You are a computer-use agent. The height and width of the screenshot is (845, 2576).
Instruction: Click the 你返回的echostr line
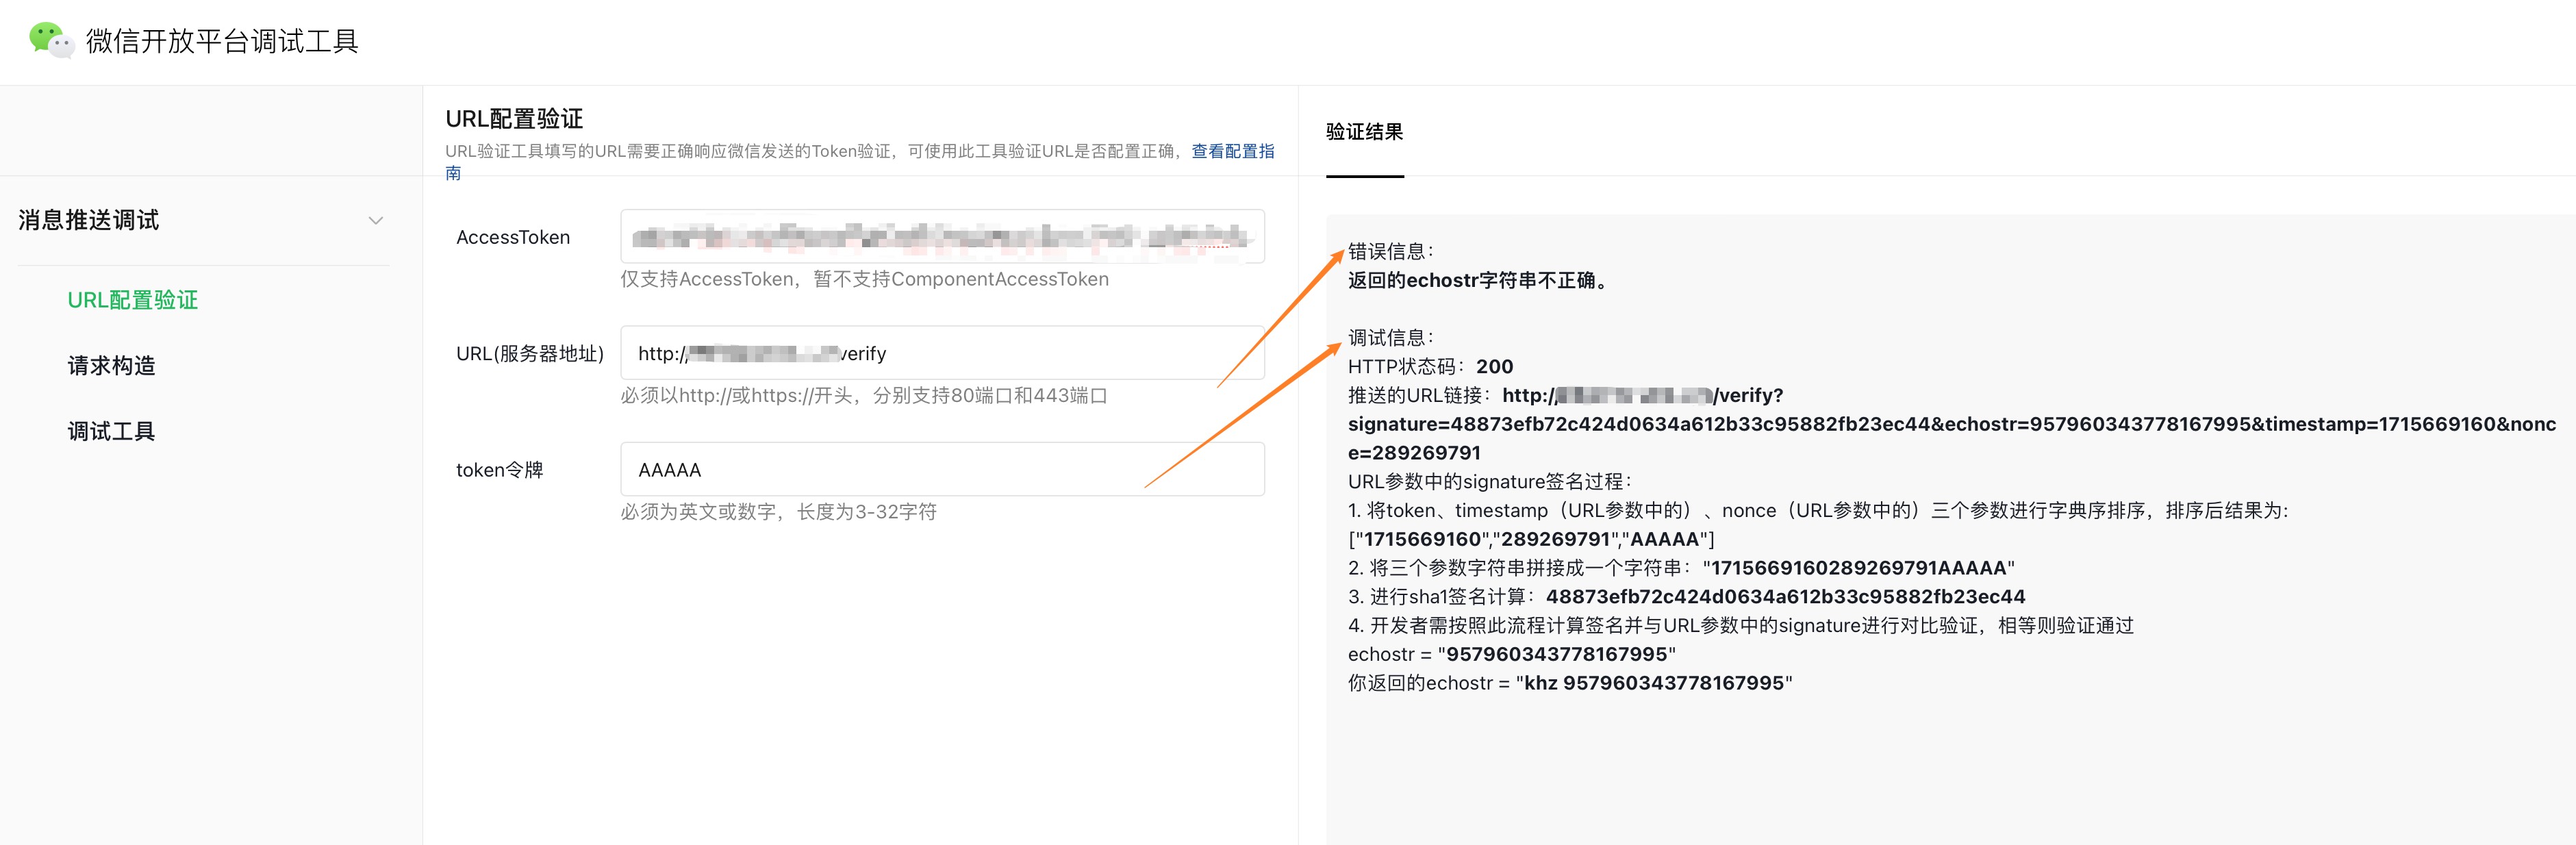1570,684
